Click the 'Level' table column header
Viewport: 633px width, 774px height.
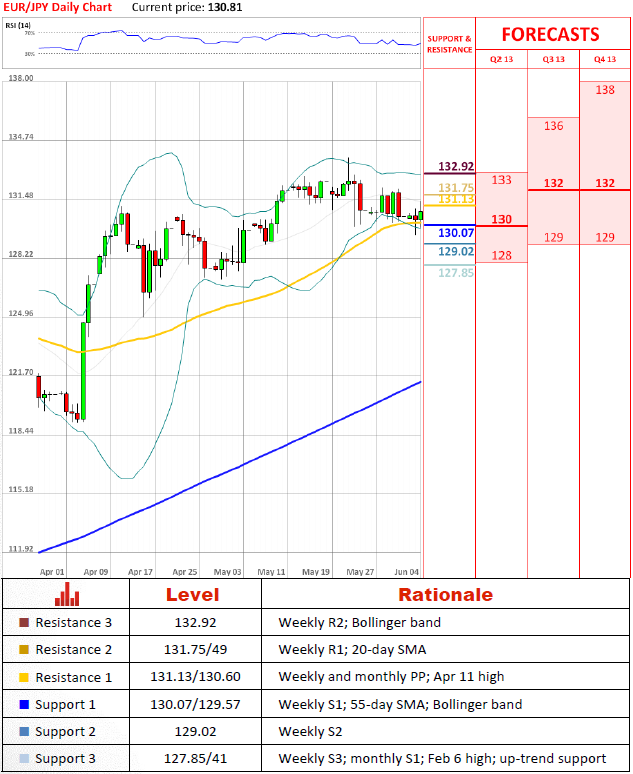[193, 595]
